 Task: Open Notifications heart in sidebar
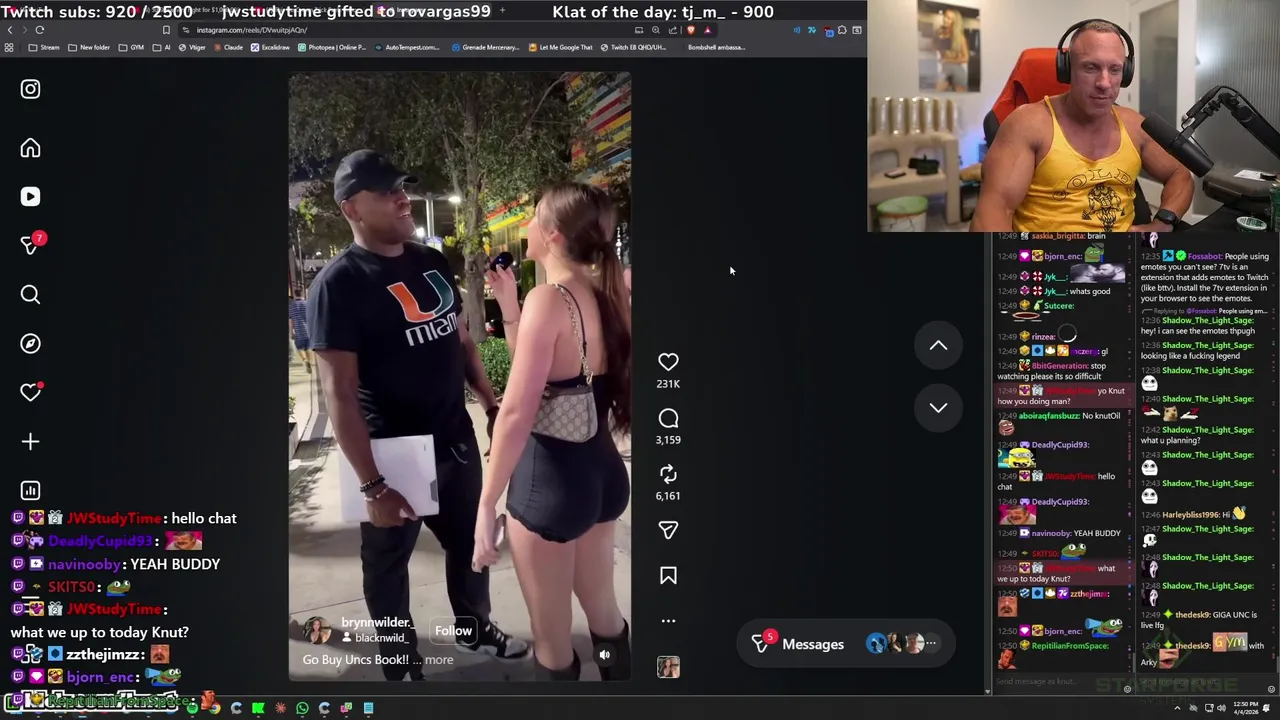tap(30, 392)
